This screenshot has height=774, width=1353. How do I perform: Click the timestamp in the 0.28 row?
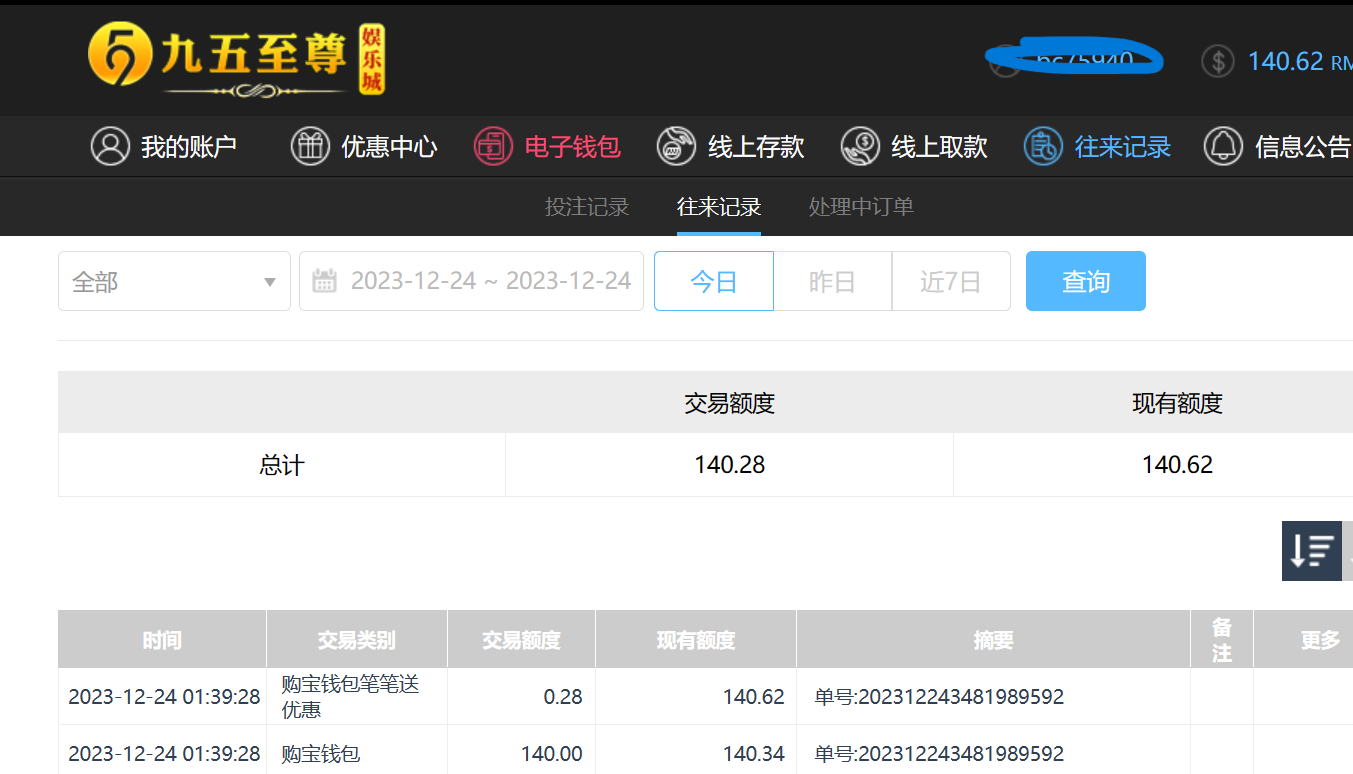164,697
